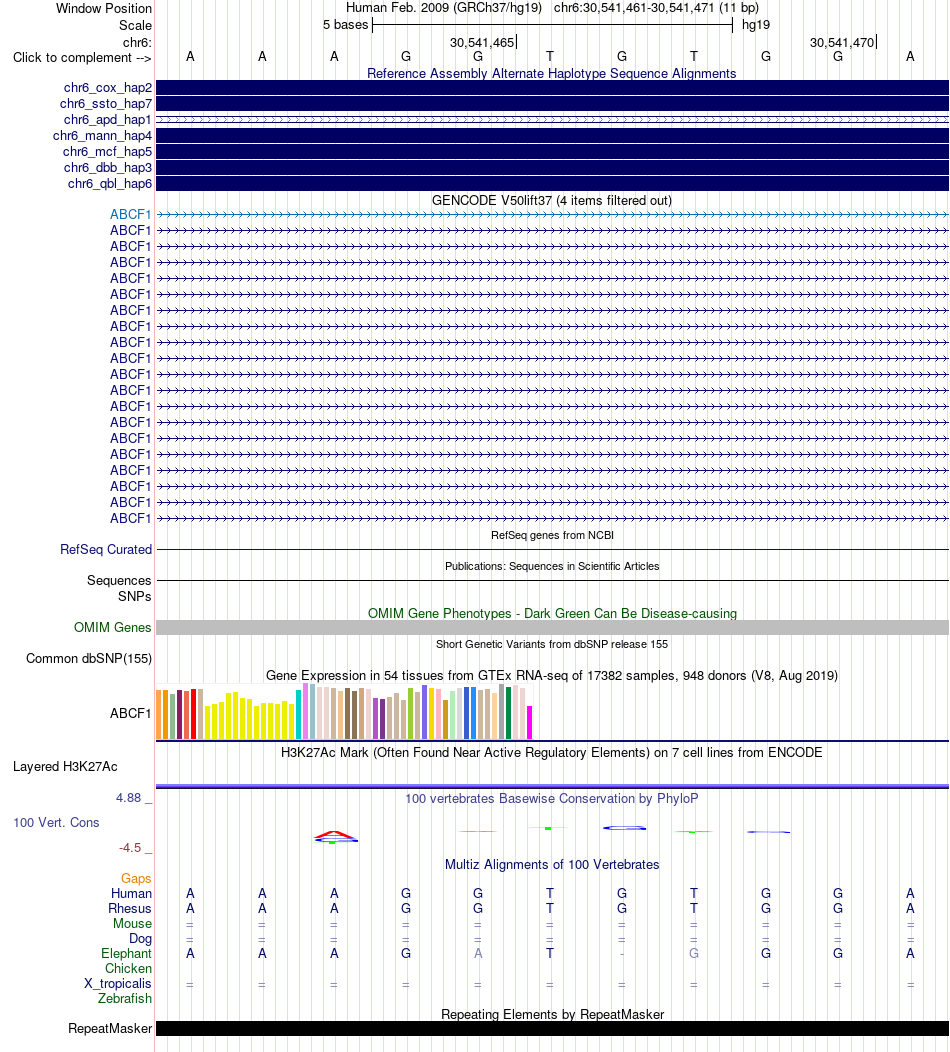Click the gray OMIM Genes item bar

[552, 627]
